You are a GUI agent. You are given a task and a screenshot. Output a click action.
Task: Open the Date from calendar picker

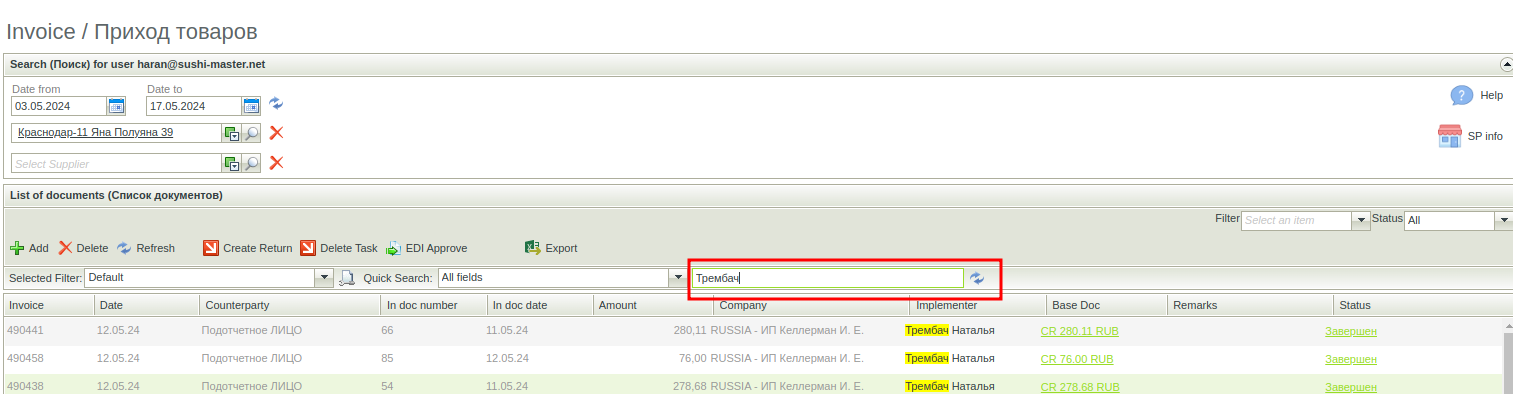coord(116,106)
